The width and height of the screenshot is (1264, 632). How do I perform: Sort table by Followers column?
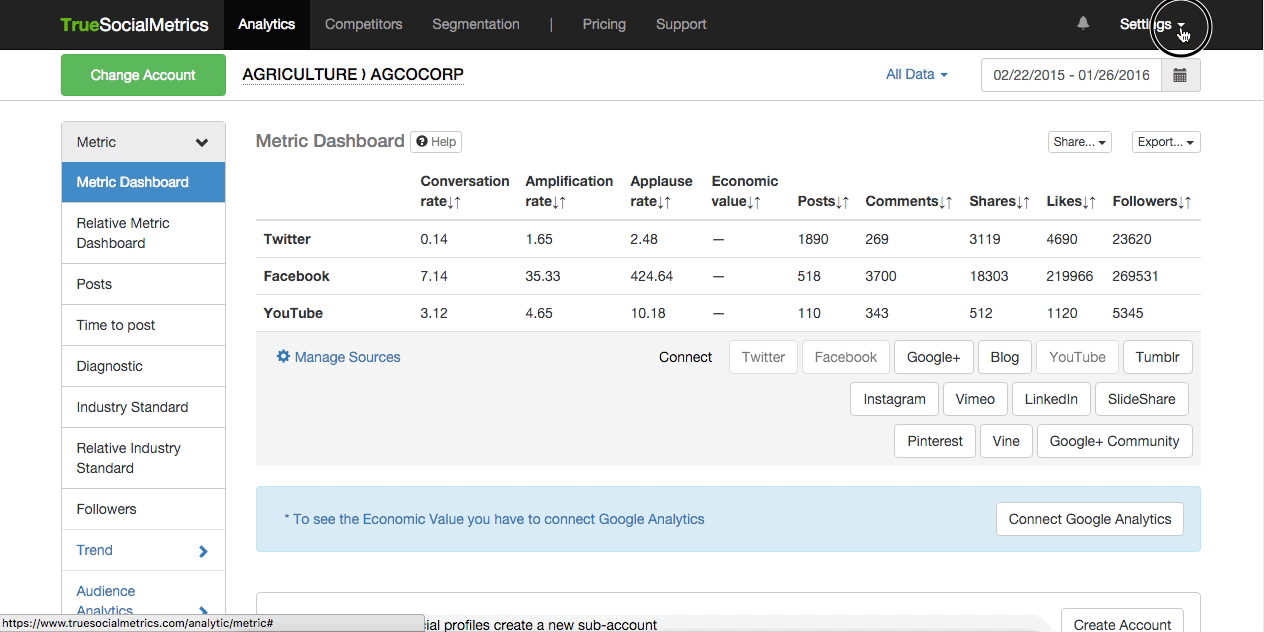(1185, 202)
